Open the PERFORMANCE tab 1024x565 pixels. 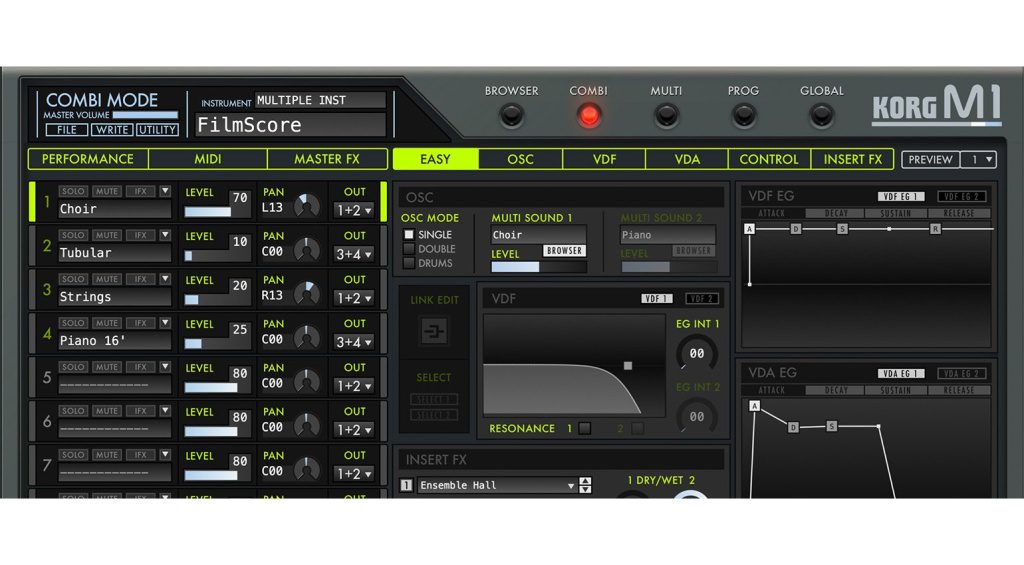coord(88,159)
